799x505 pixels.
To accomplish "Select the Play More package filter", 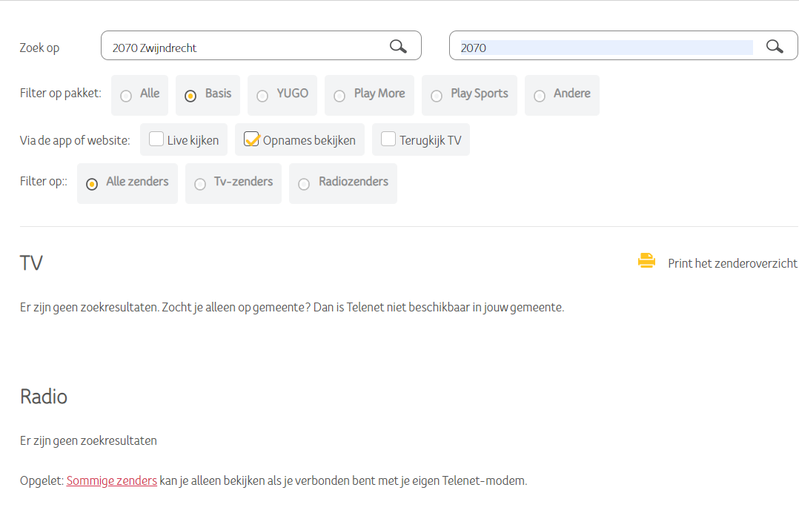I will [x=339, y=96].
